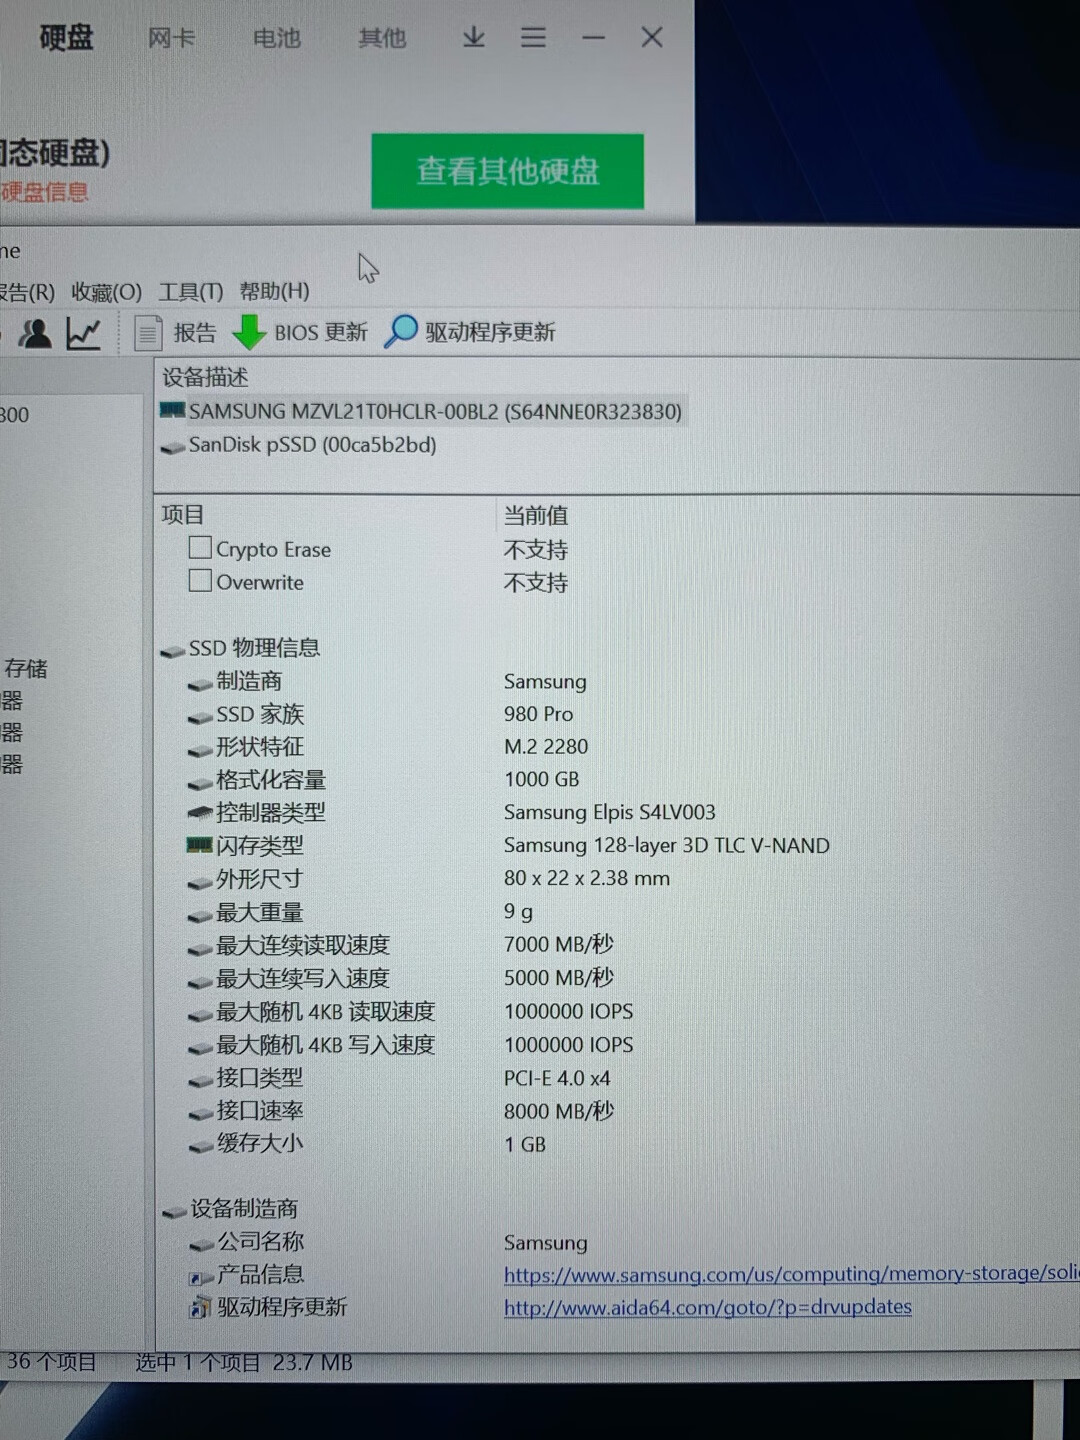Click the device manufacturer section drive icon
Image resolution: width=1080 pixels, height=1440 pixels.
point(174,1212)
